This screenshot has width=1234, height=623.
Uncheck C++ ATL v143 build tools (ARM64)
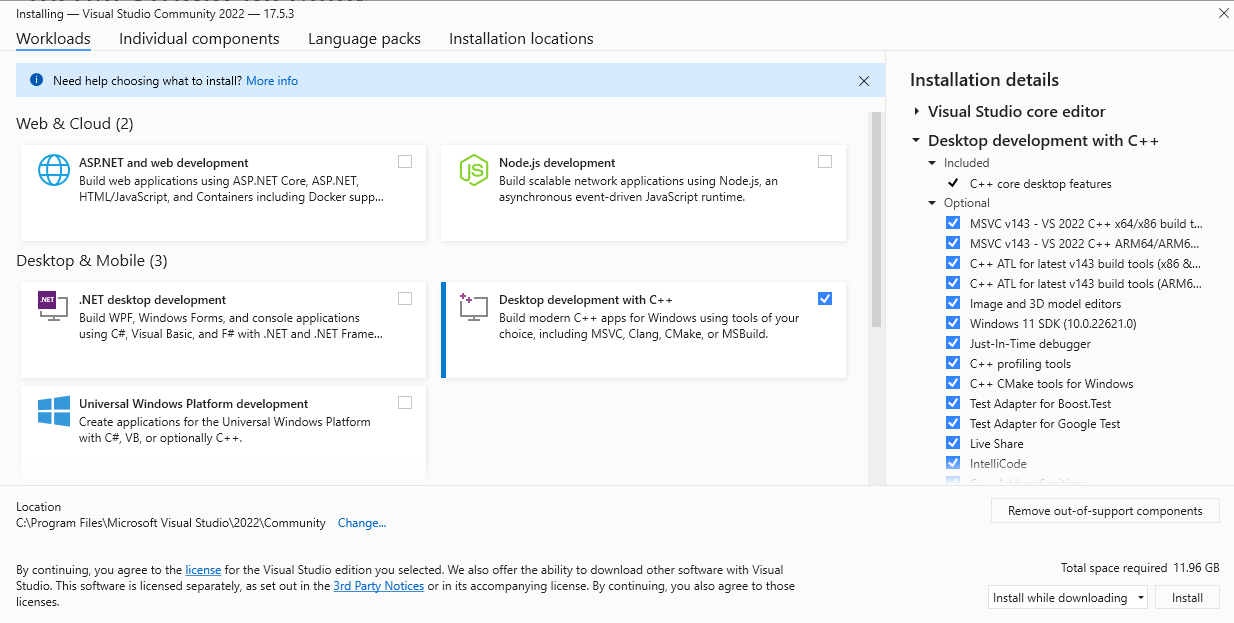tap(953, 283)
